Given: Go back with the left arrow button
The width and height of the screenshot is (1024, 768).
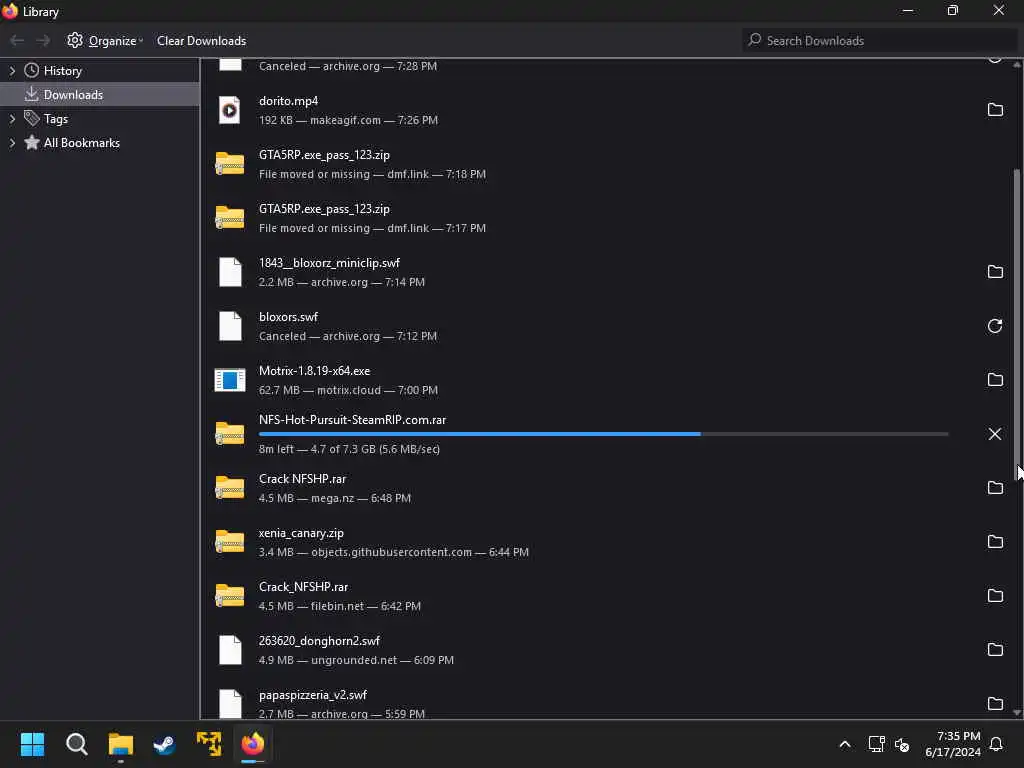Looking at the screenshot, I should pyautogui.click(x=17, y=40).
